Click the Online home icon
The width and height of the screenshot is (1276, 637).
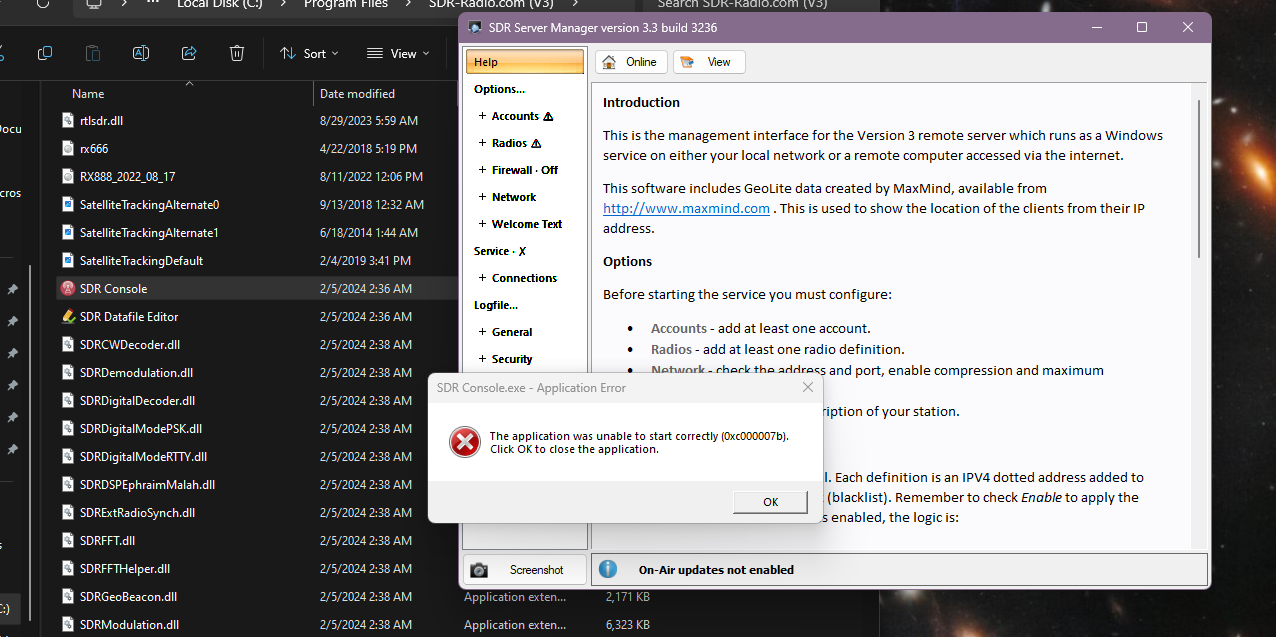point(607,61)
